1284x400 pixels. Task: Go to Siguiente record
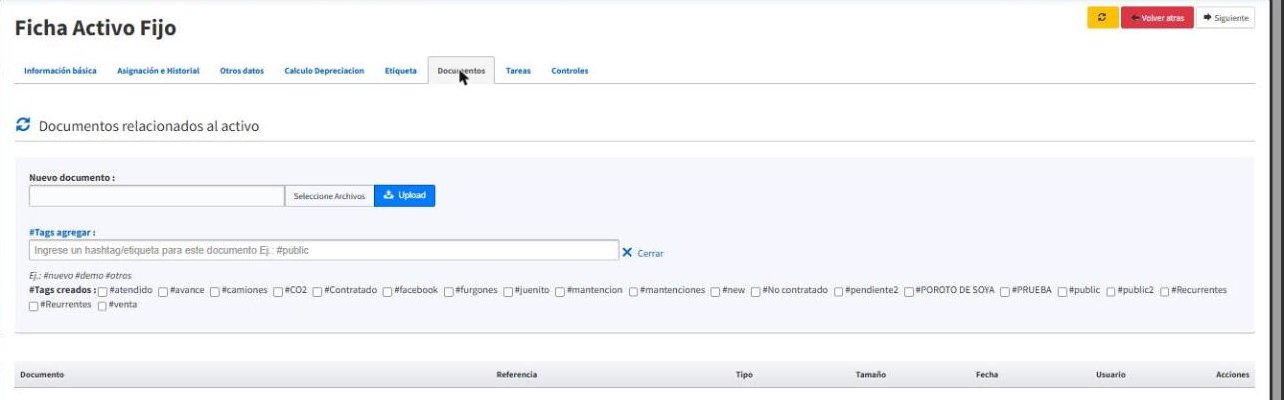point(1225,18)
